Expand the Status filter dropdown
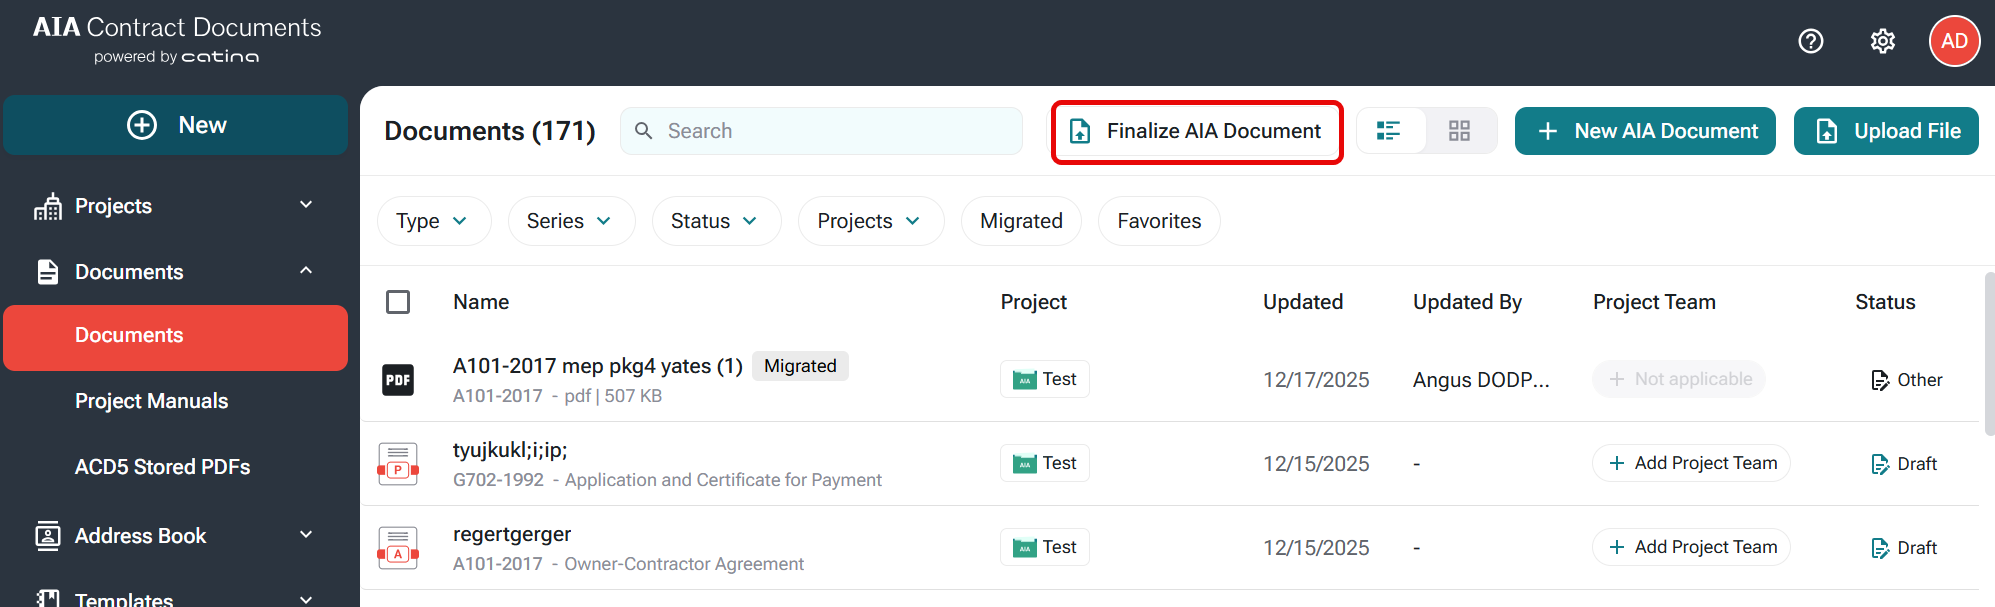Viewport: 1995px width, 607px height. point(715,221)
